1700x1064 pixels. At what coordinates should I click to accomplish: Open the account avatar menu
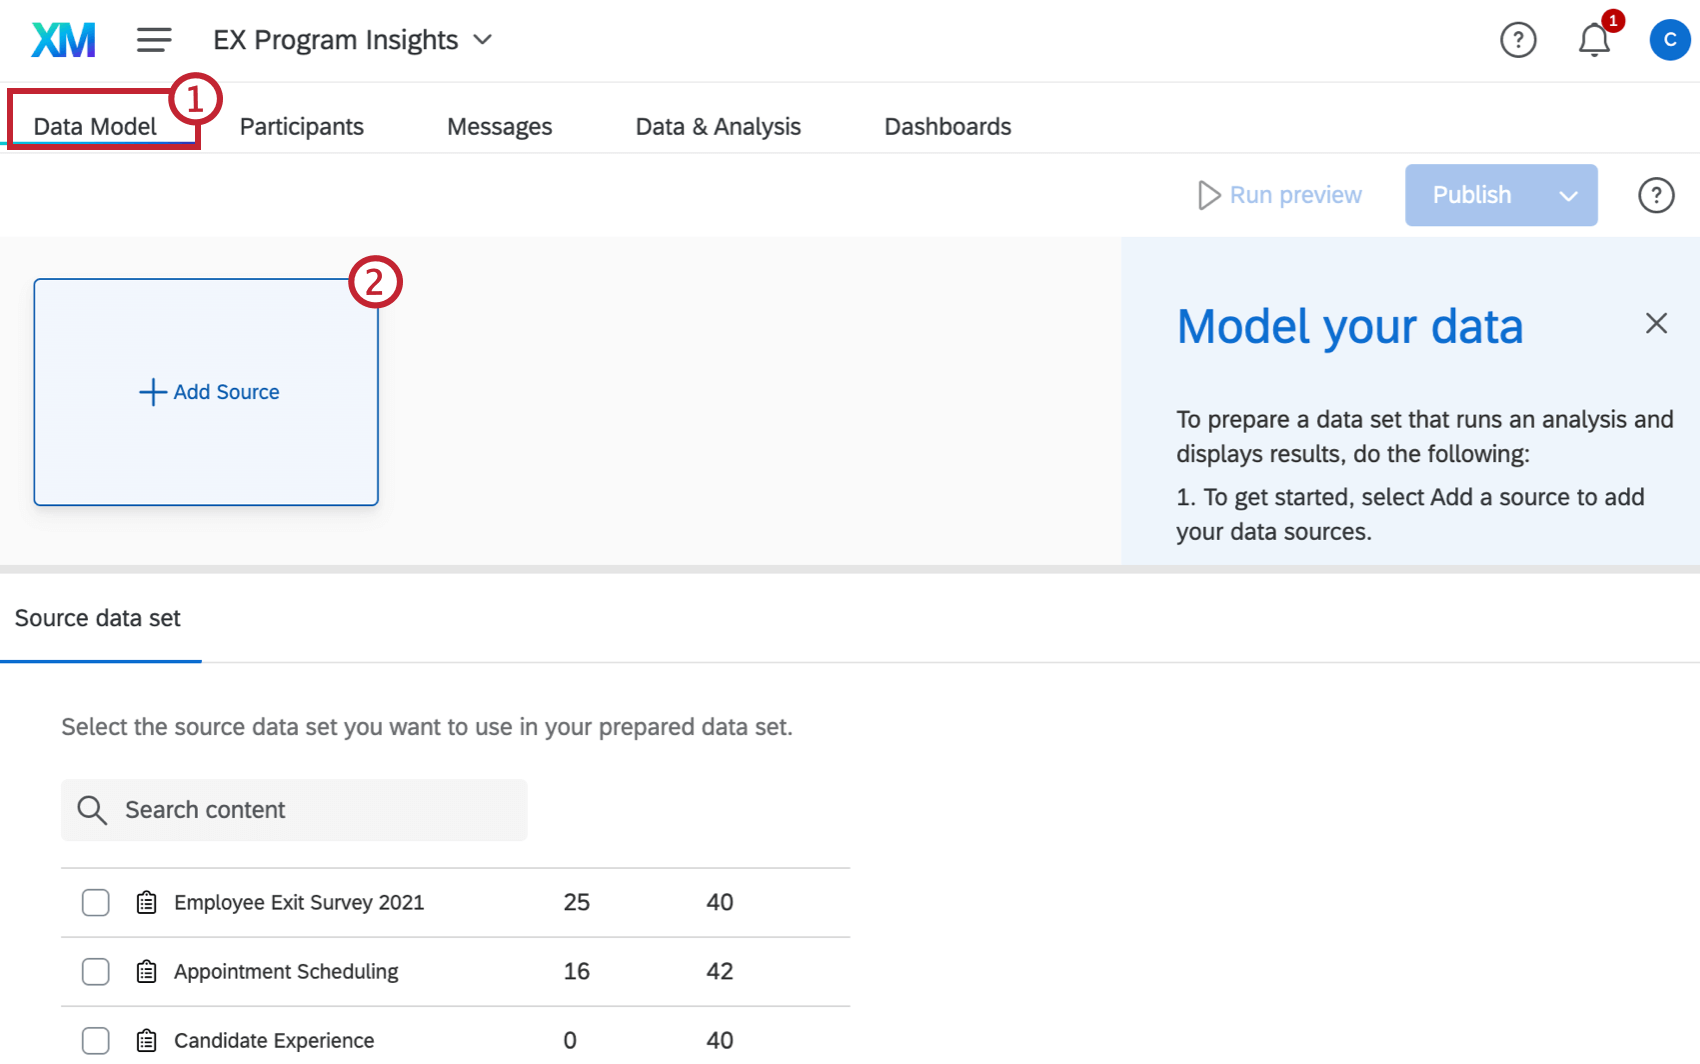point(1669,40)
